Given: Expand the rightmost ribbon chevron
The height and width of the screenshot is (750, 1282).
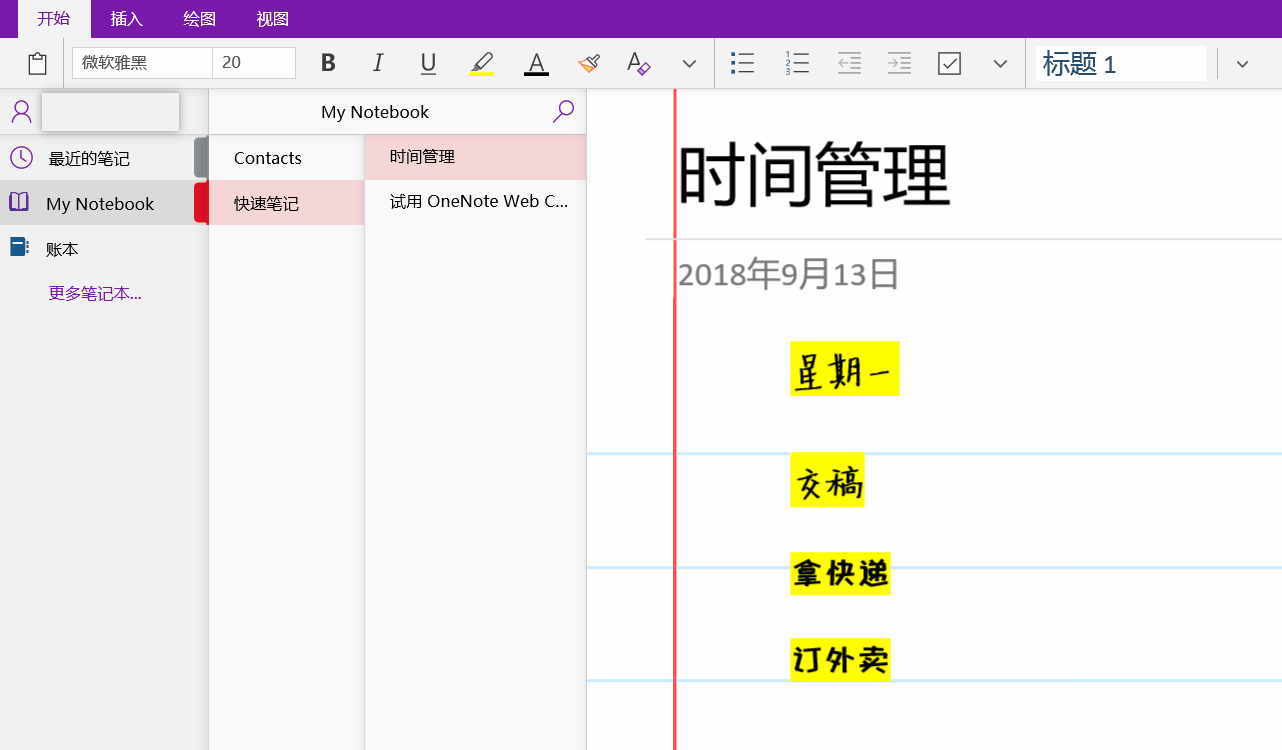Looking at the screenshot, I should [x=1243, y=63].
